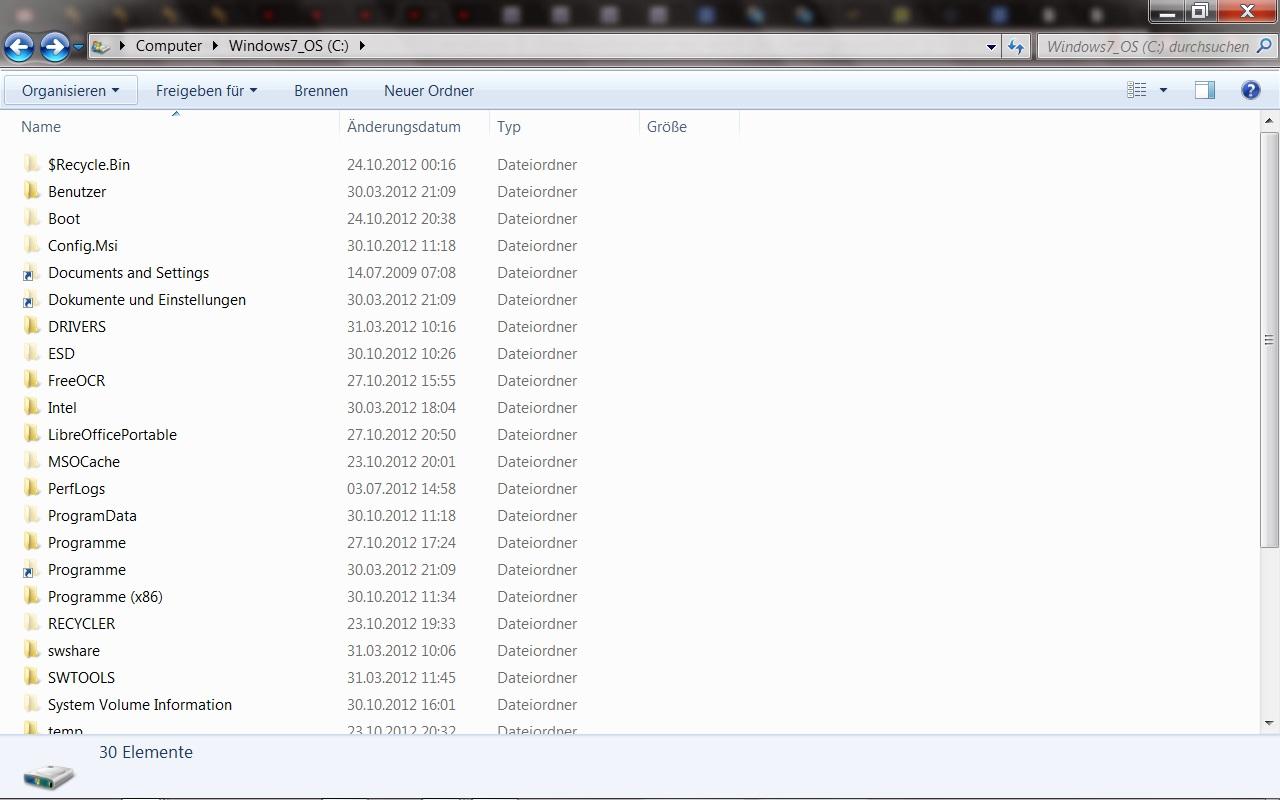The height and width of the screenshot is (800, 1280).
Task: Click the vertical scrollbar thumb
Action: [x=1269, y=340]
